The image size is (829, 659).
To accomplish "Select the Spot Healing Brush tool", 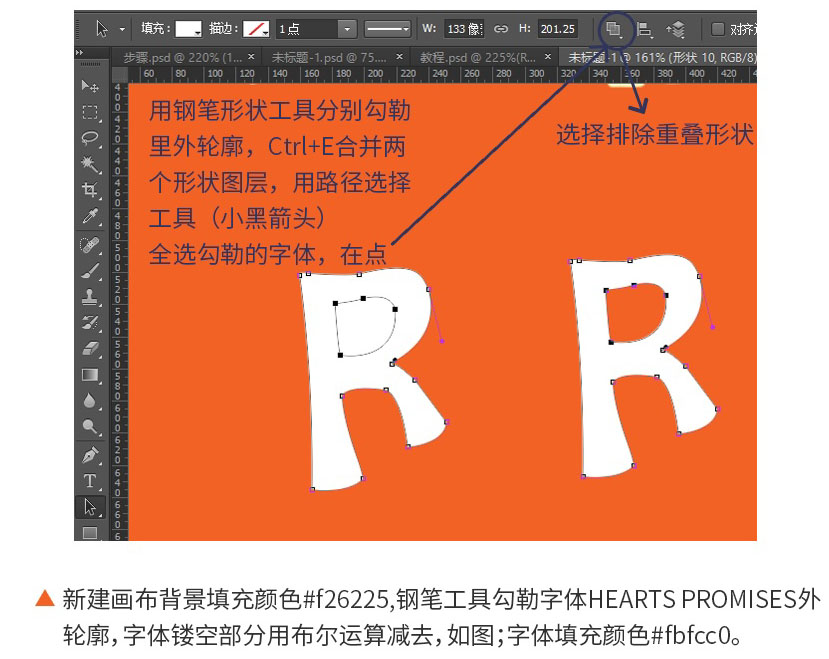I will [90, 245].
